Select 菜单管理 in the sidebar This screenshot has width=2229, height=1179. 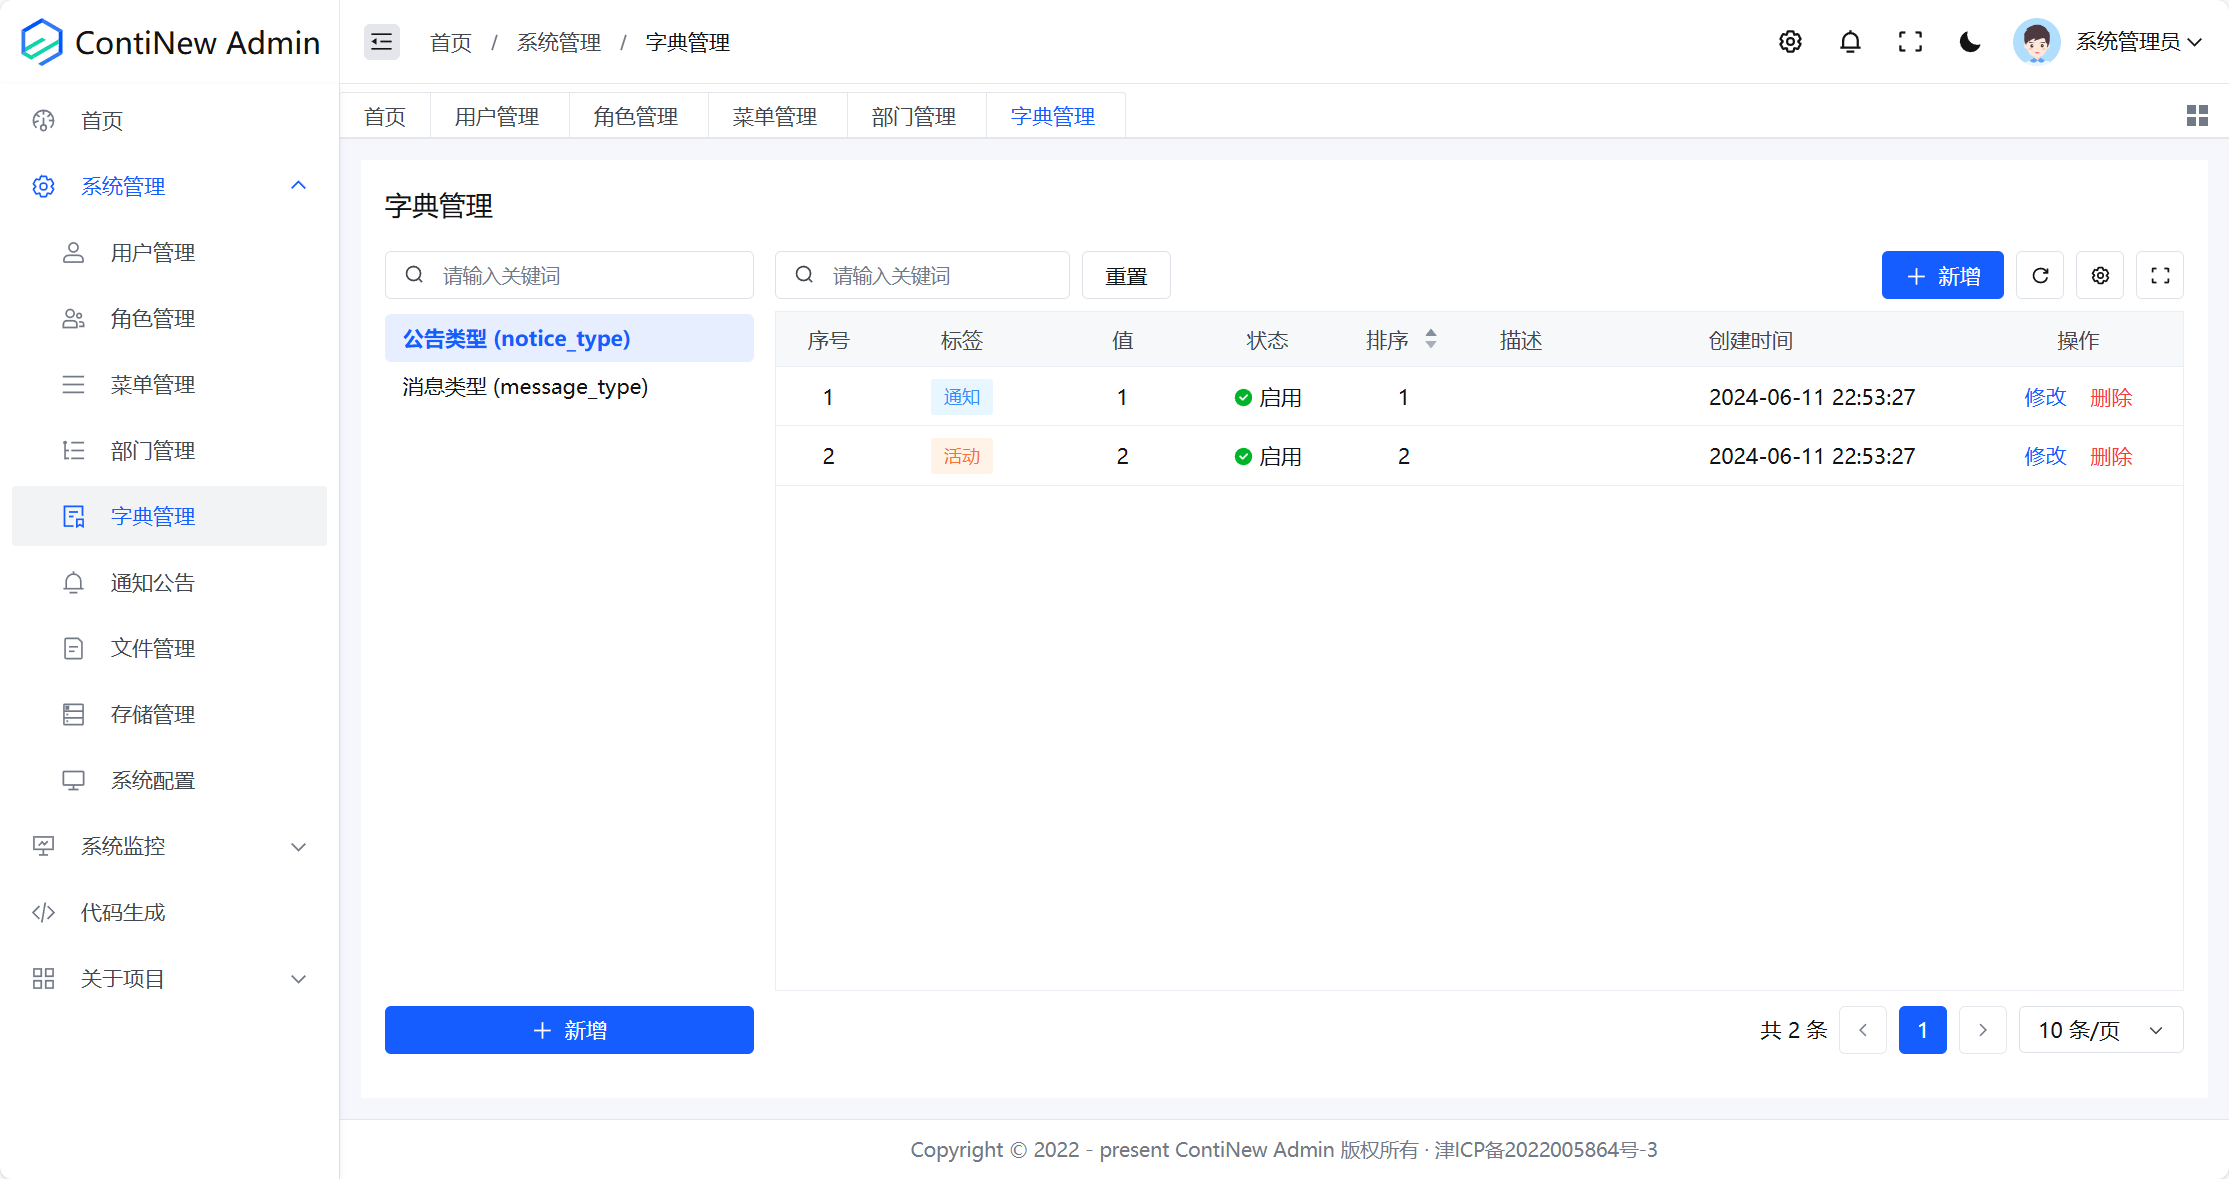[x=153, y=384]
